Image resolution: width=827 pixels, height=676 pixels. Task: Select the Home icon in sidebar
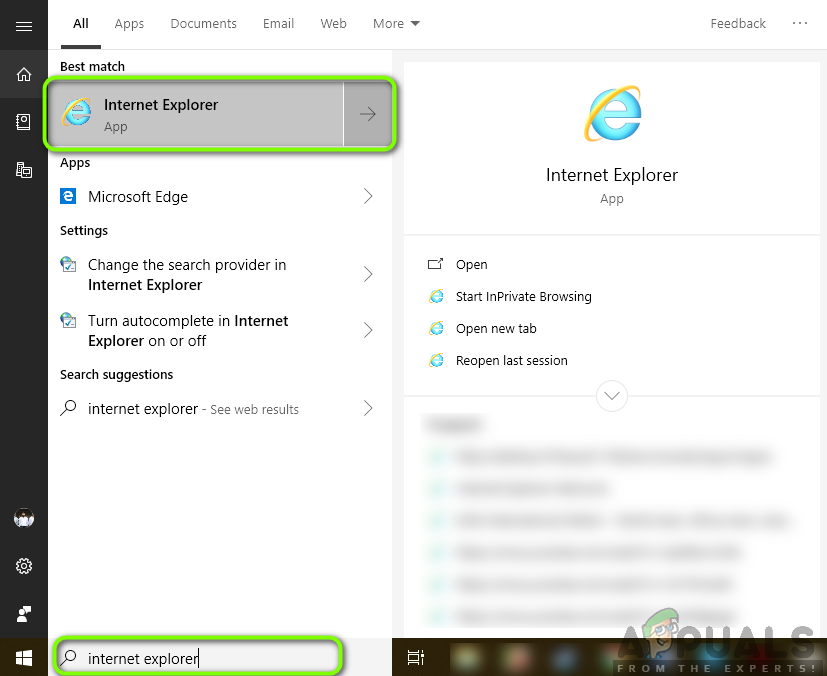click(x=24, y=74)
